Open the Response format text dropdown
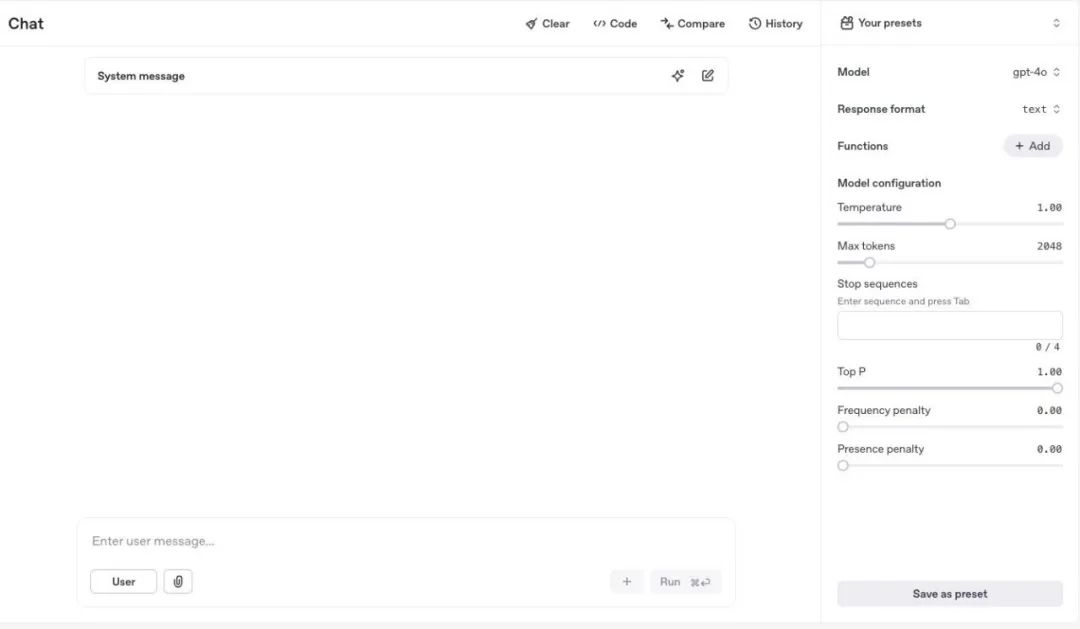The image size is (1080, 629). coord(1041,109)
